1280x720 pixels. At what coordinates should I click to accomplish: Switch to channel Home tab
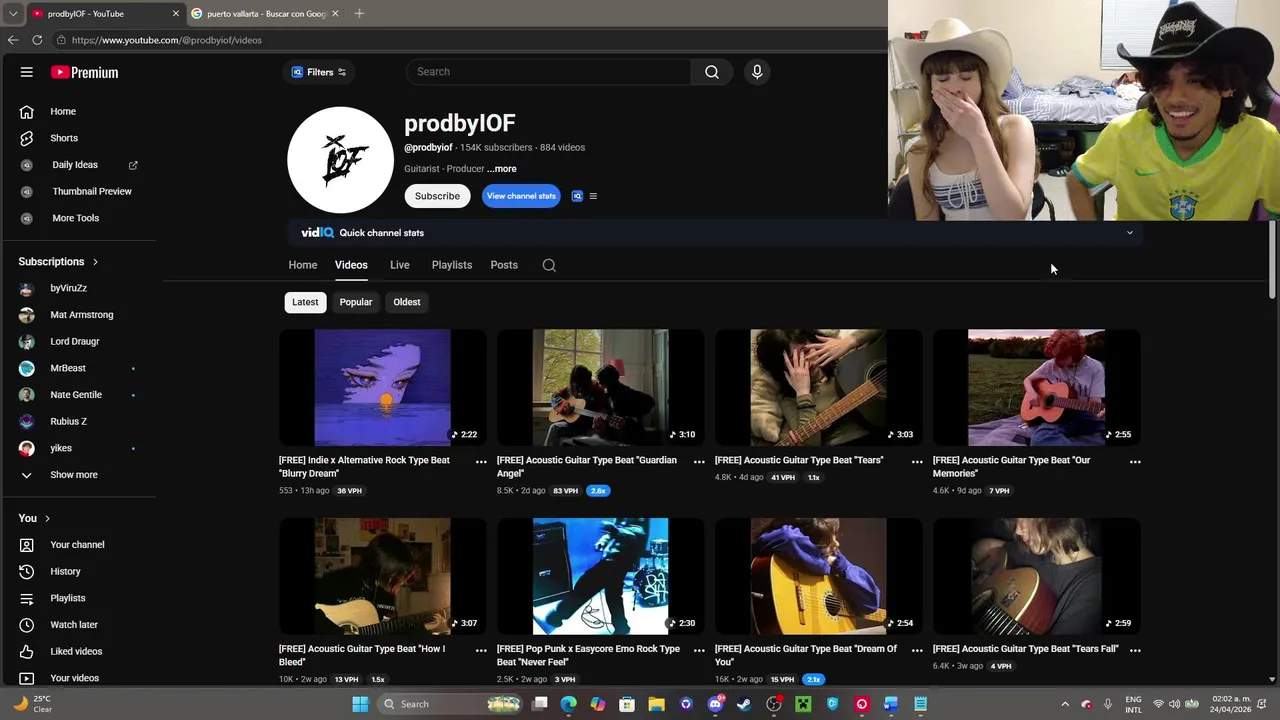click(303, 265)
